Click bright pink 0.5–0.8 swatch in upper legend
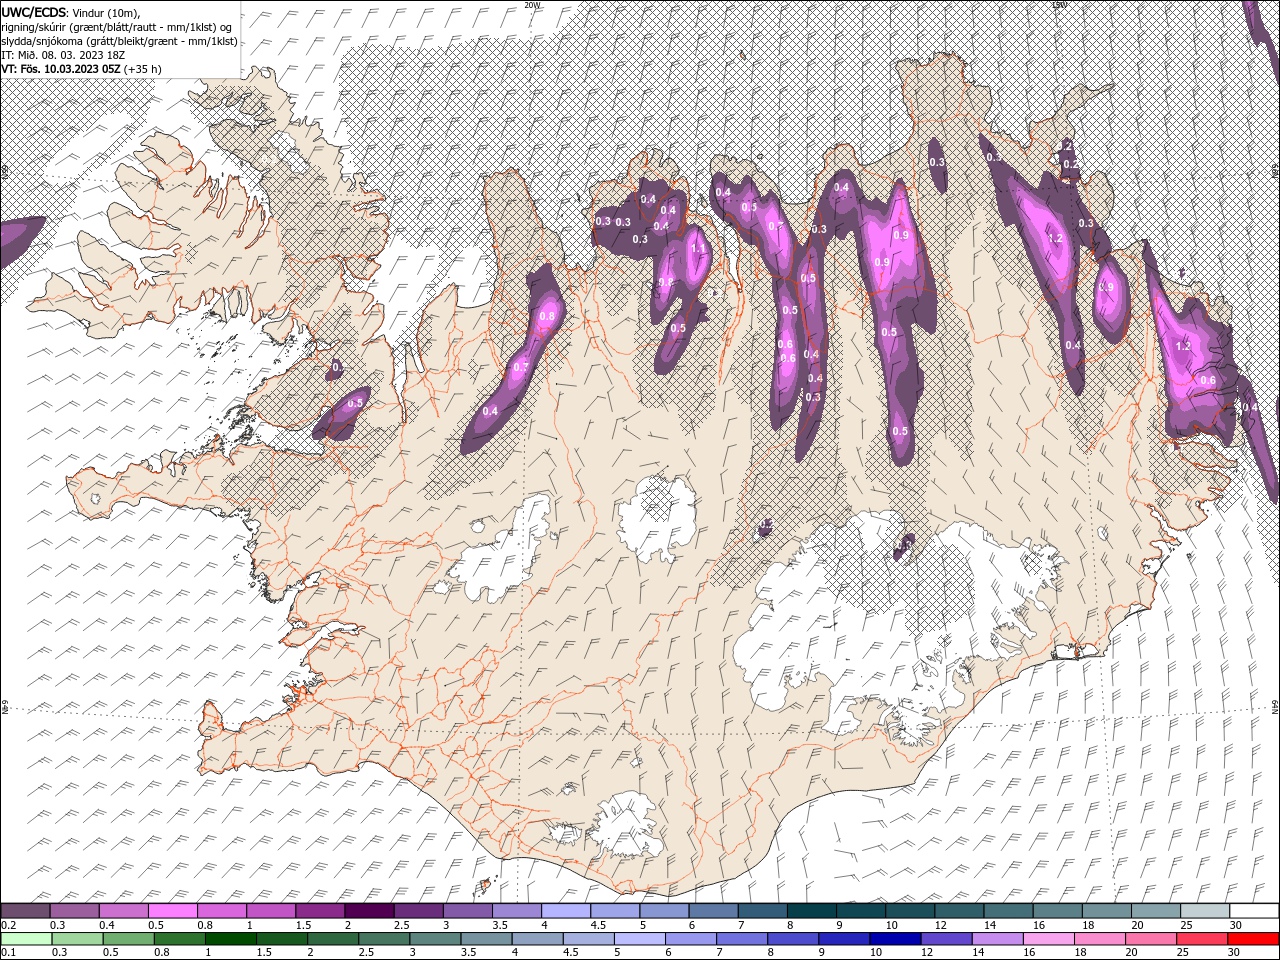1280x960 pixels. (x=172, y=911)
